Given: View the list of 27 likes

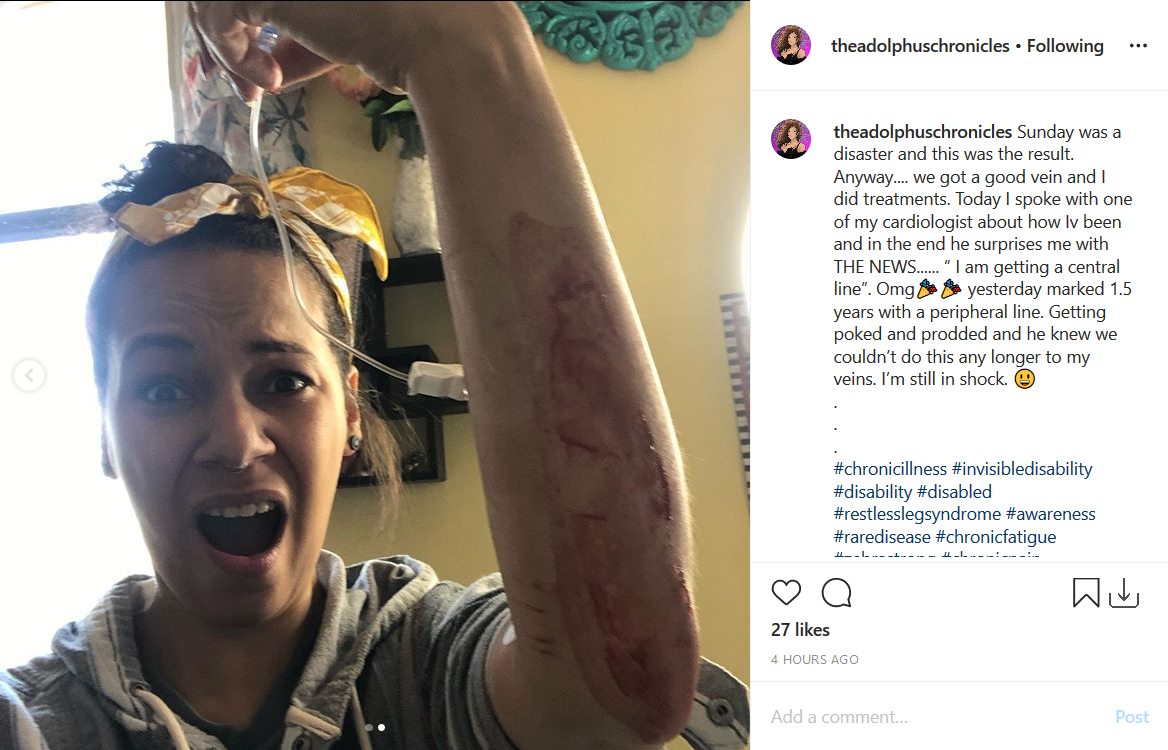Looking at the screenshot, I should [800, 630].
